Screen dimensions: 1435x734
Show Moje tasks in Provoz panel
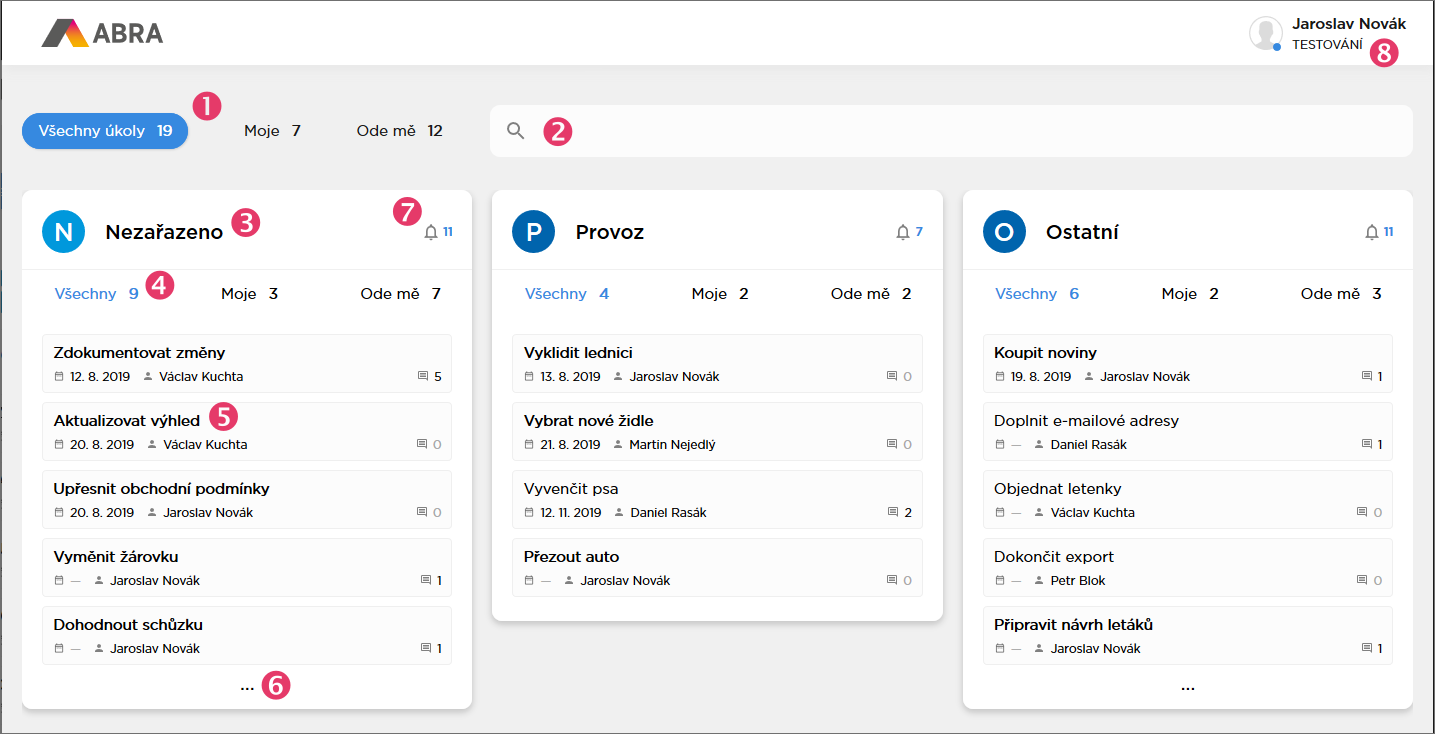[719, 294]
